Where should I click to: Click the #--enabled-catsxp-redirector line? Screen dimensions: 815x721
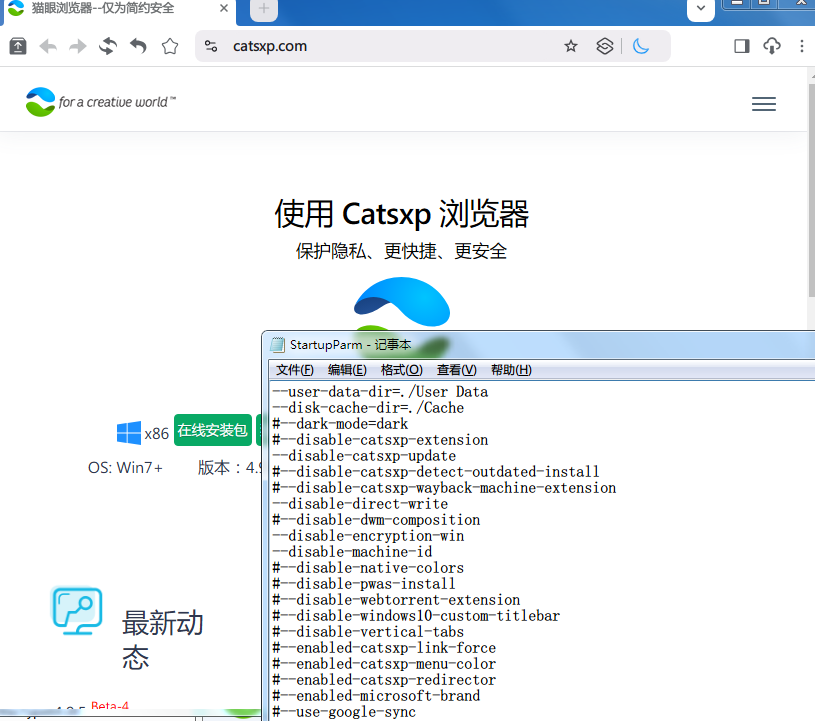384,680
